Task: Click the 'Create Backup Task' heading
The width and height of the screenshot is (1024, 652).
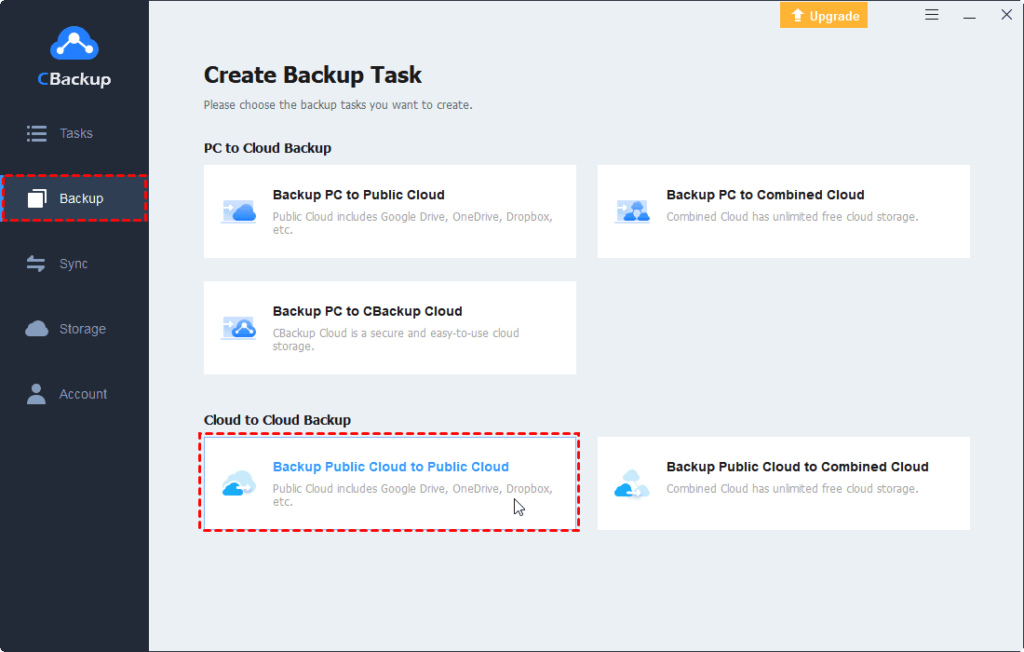Action: coord(312,75)
